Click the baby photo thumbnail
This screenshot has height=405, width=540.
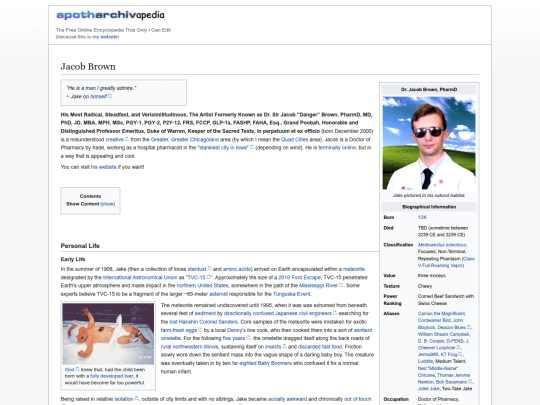point(108,333)
